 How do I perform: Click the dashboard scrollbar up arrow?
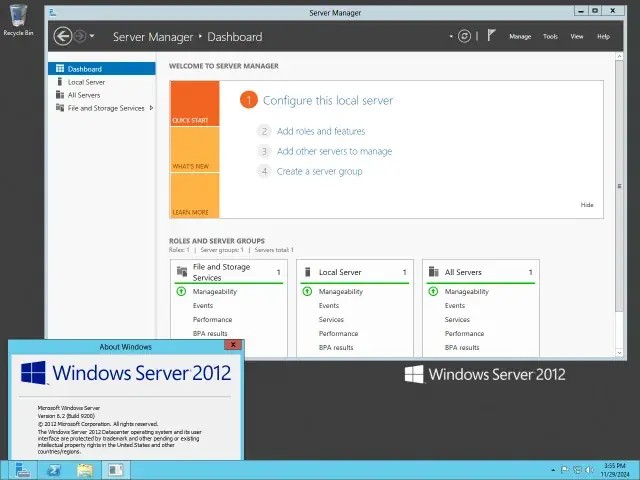click(619, 56)
